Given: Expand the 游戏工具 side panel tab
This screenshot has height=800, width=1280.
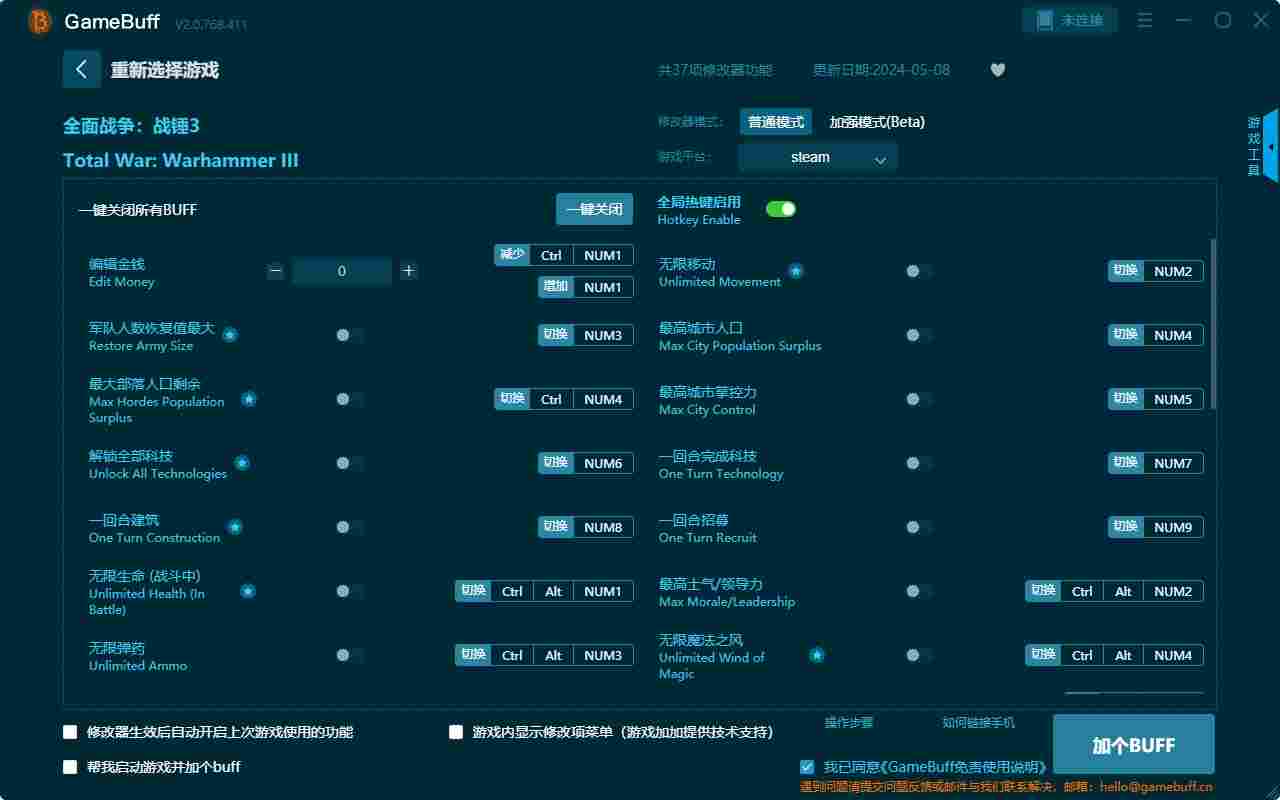Looking at the screenshot, I should tap(1261, 146).
